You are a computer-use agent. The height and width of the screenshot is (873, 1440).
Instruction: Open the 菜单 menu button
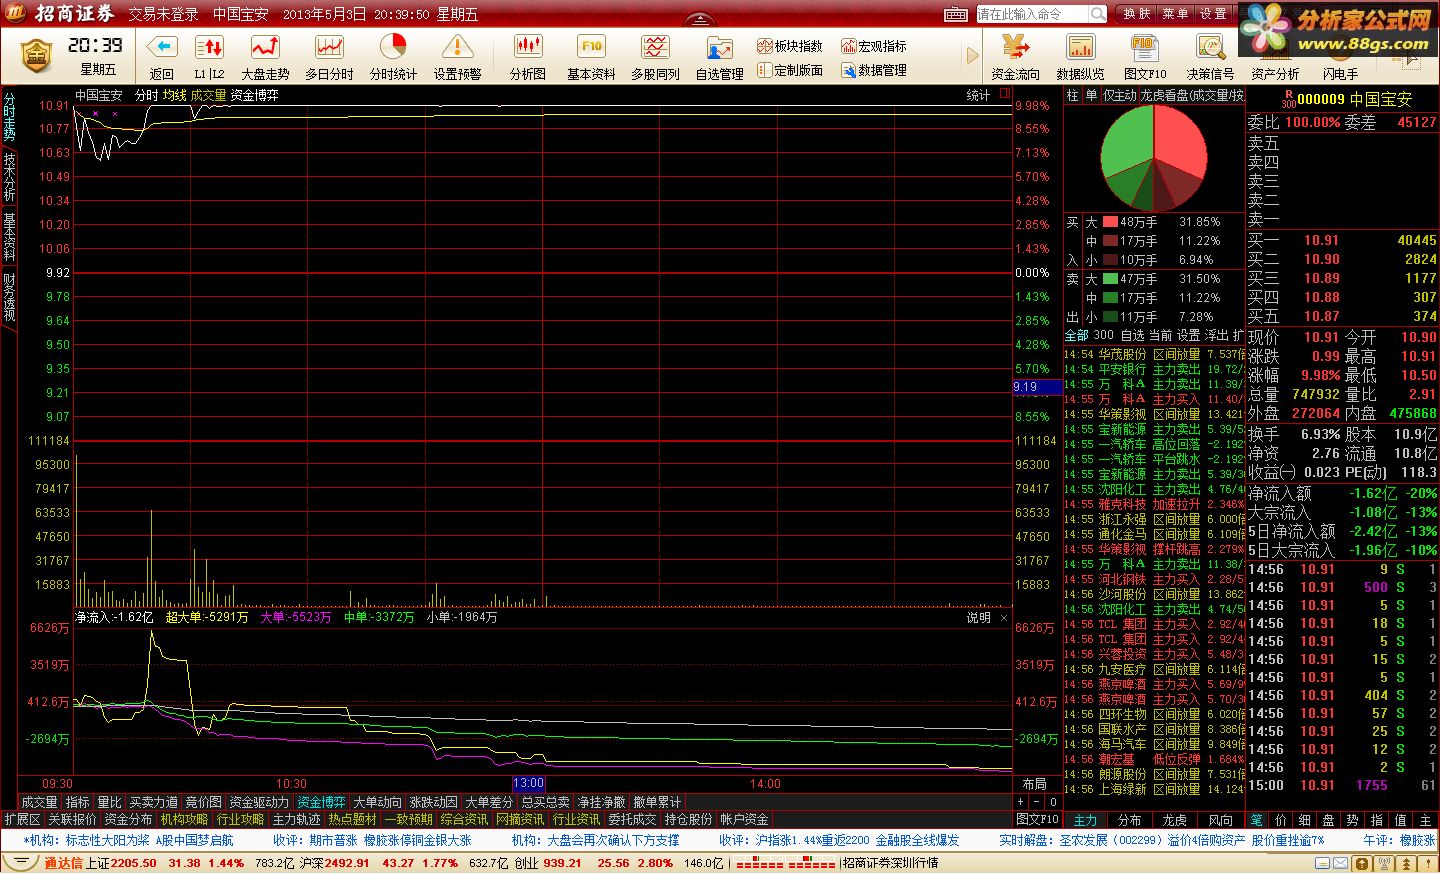click(x=1175, y=14)
